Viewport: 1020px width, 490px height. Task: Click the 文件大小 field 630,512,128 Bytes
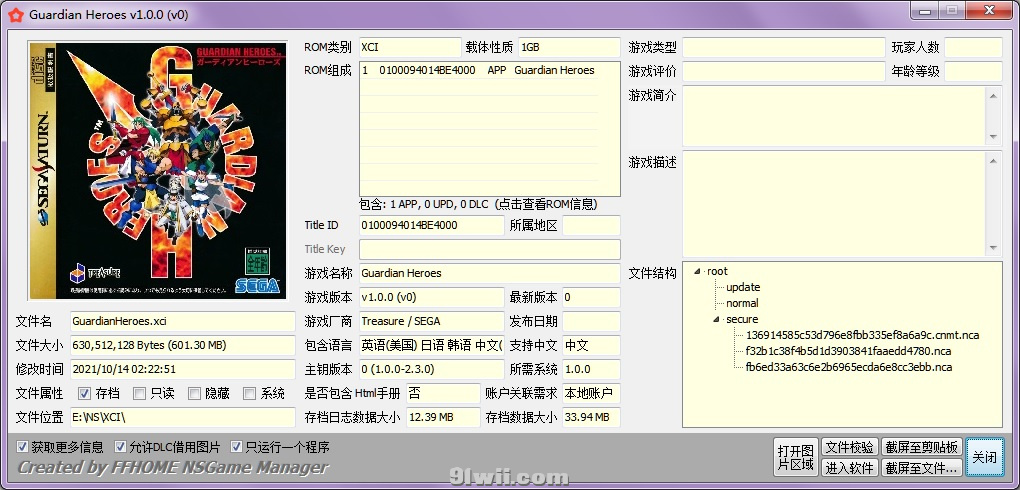pyautogui.click(x=182, y=345)
